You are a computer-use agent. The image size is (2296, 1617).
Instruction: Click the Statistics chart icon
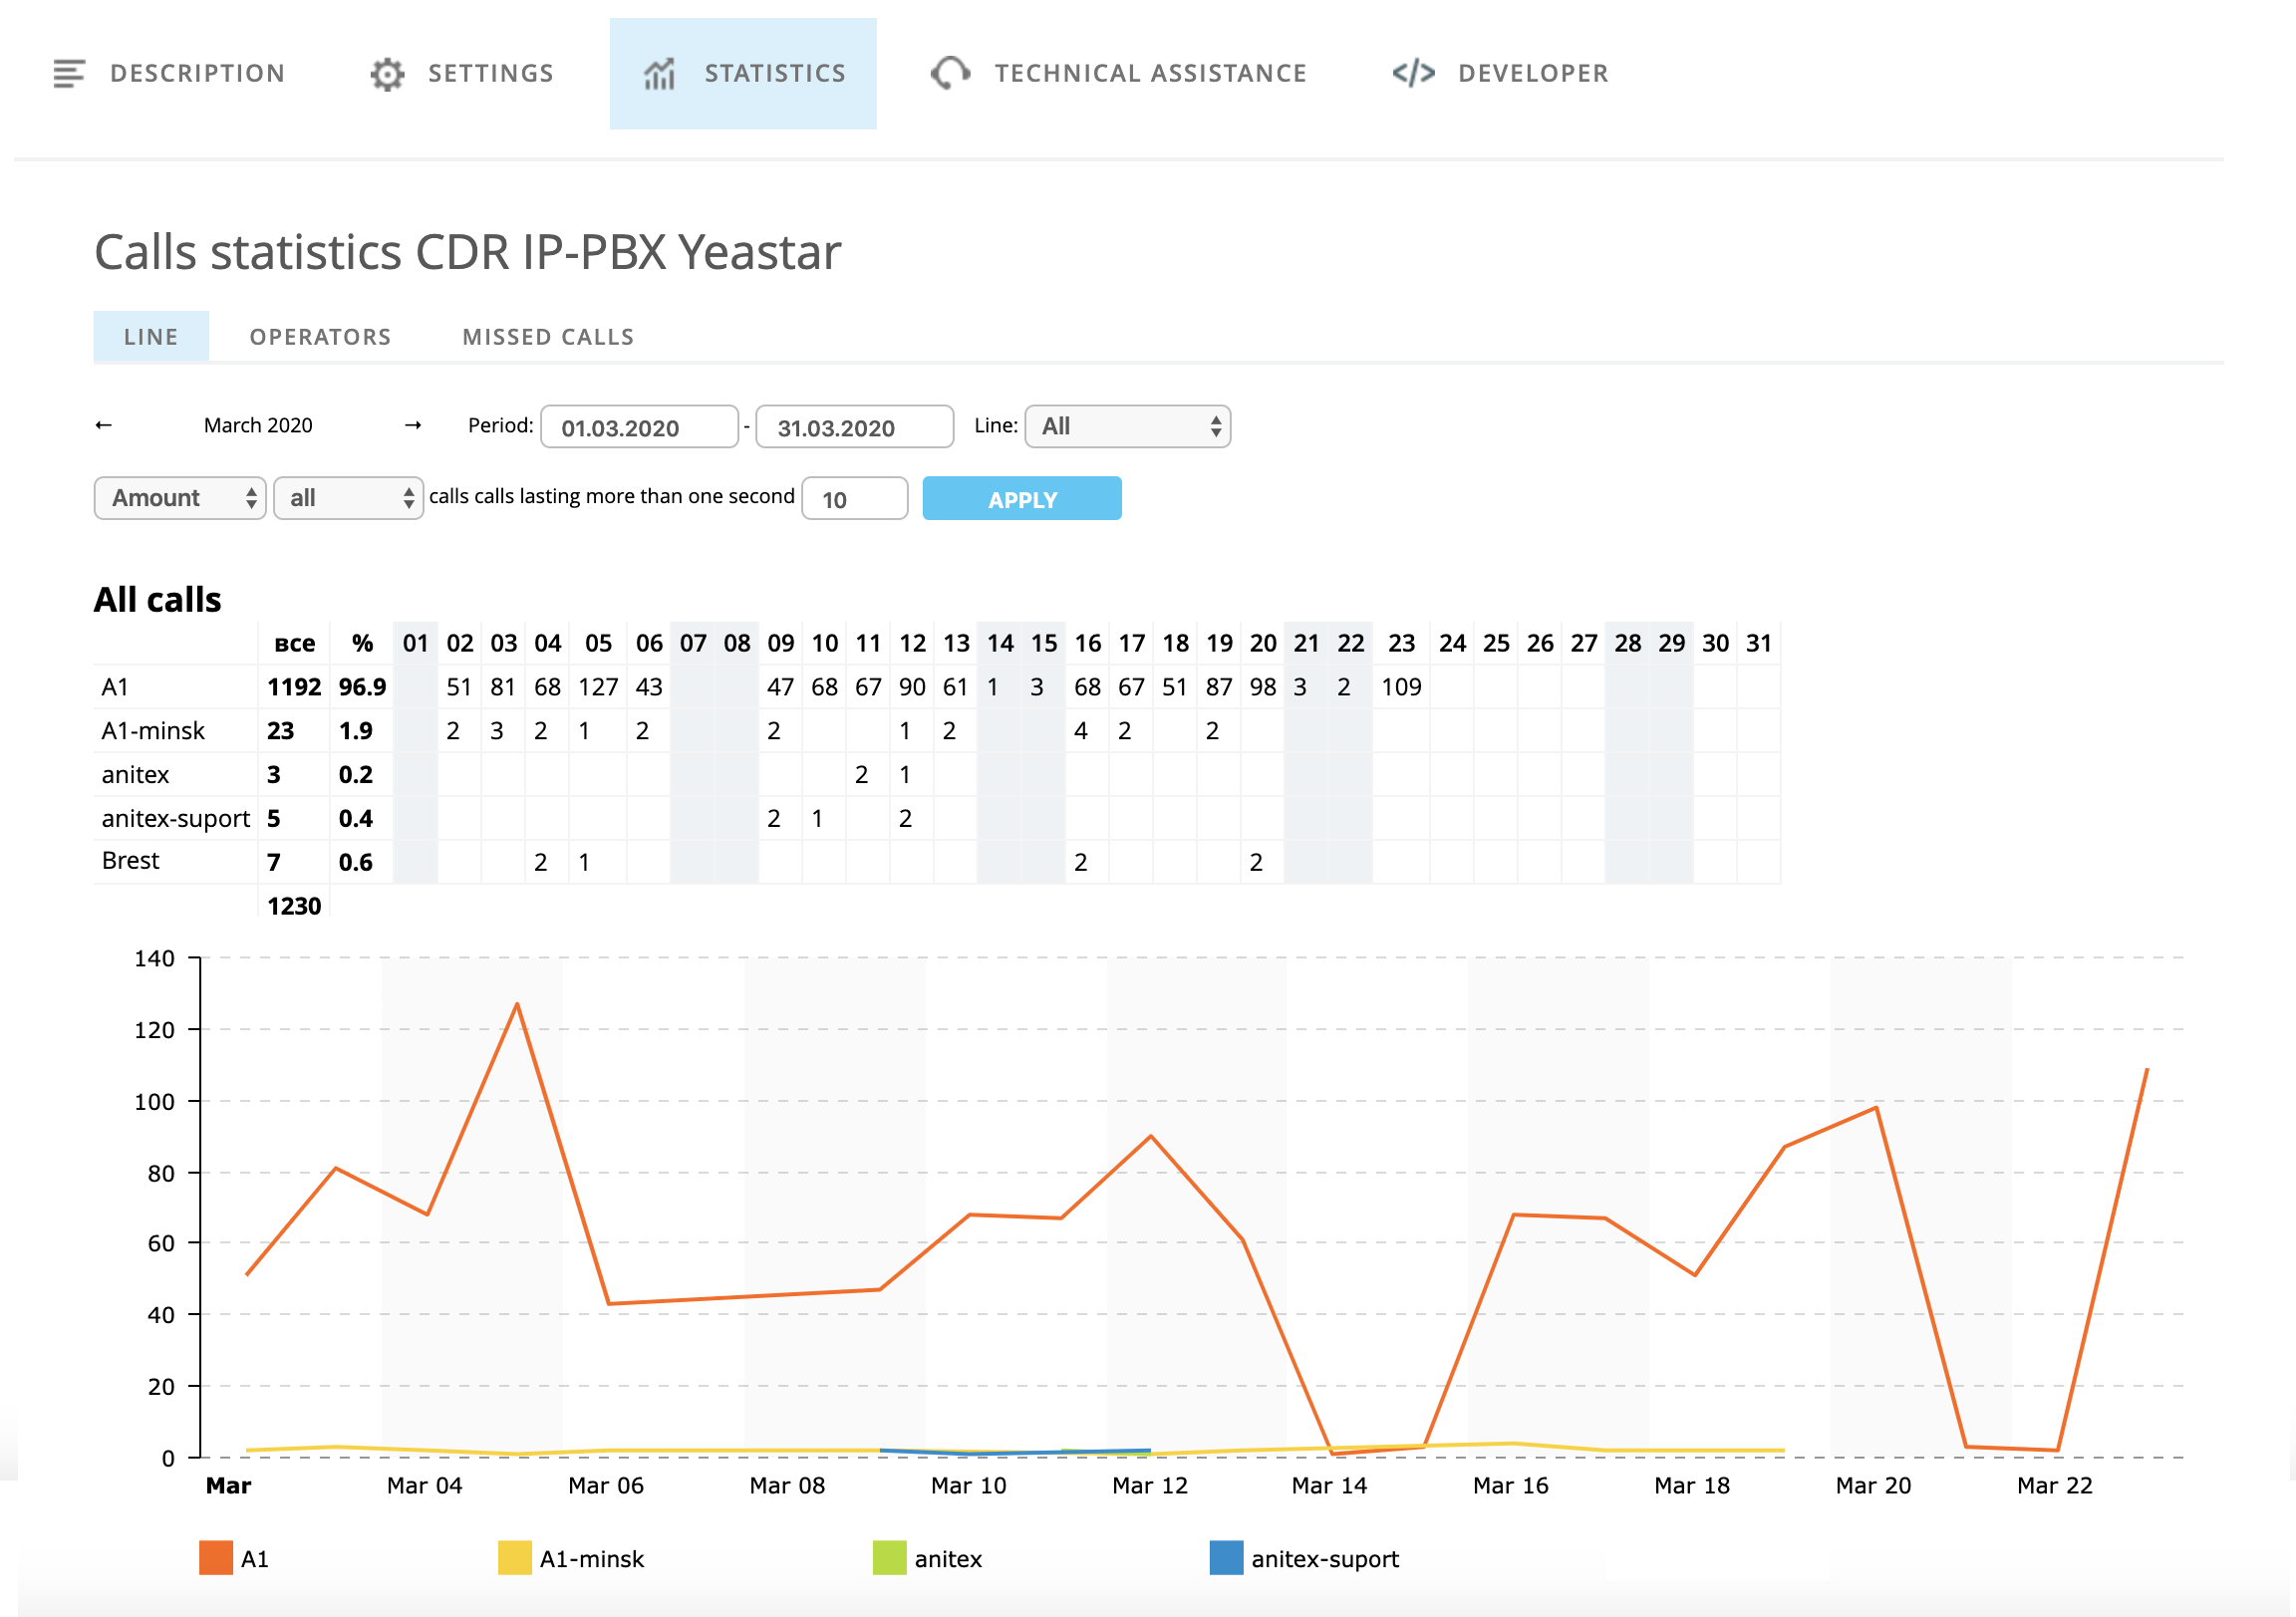659,74
